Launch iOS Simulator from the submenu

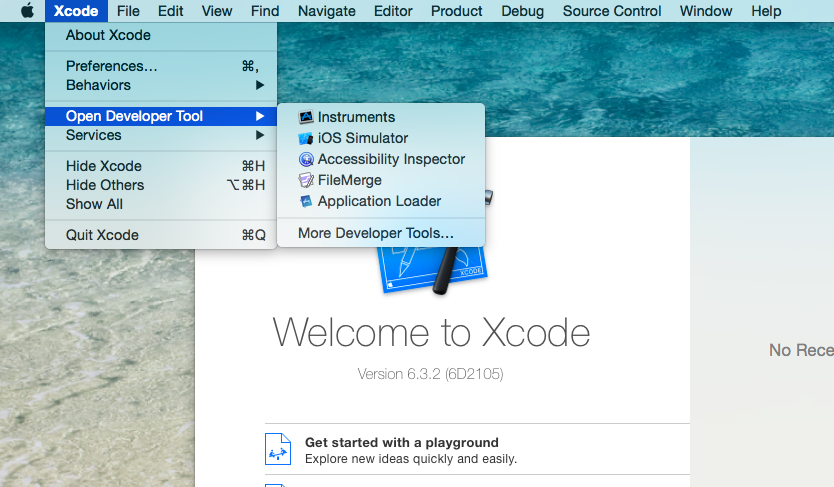click(x=381, y=138)
